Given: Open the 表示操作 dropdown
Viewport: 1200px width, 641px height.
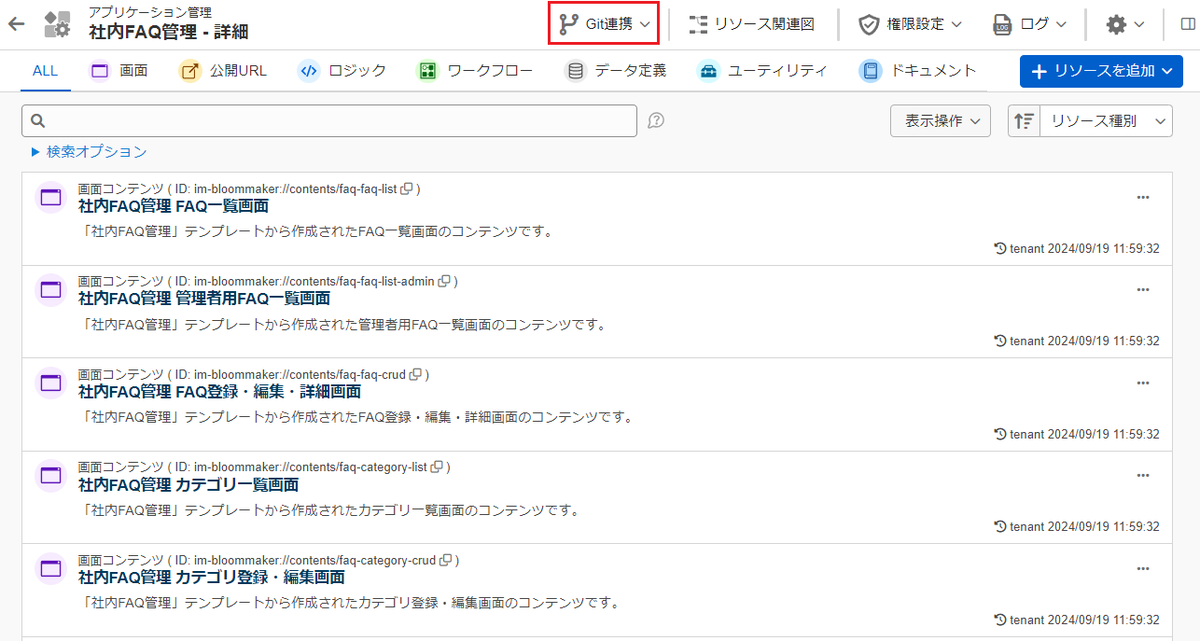Looking at the screenshot, I should click(x=939, y=120).
